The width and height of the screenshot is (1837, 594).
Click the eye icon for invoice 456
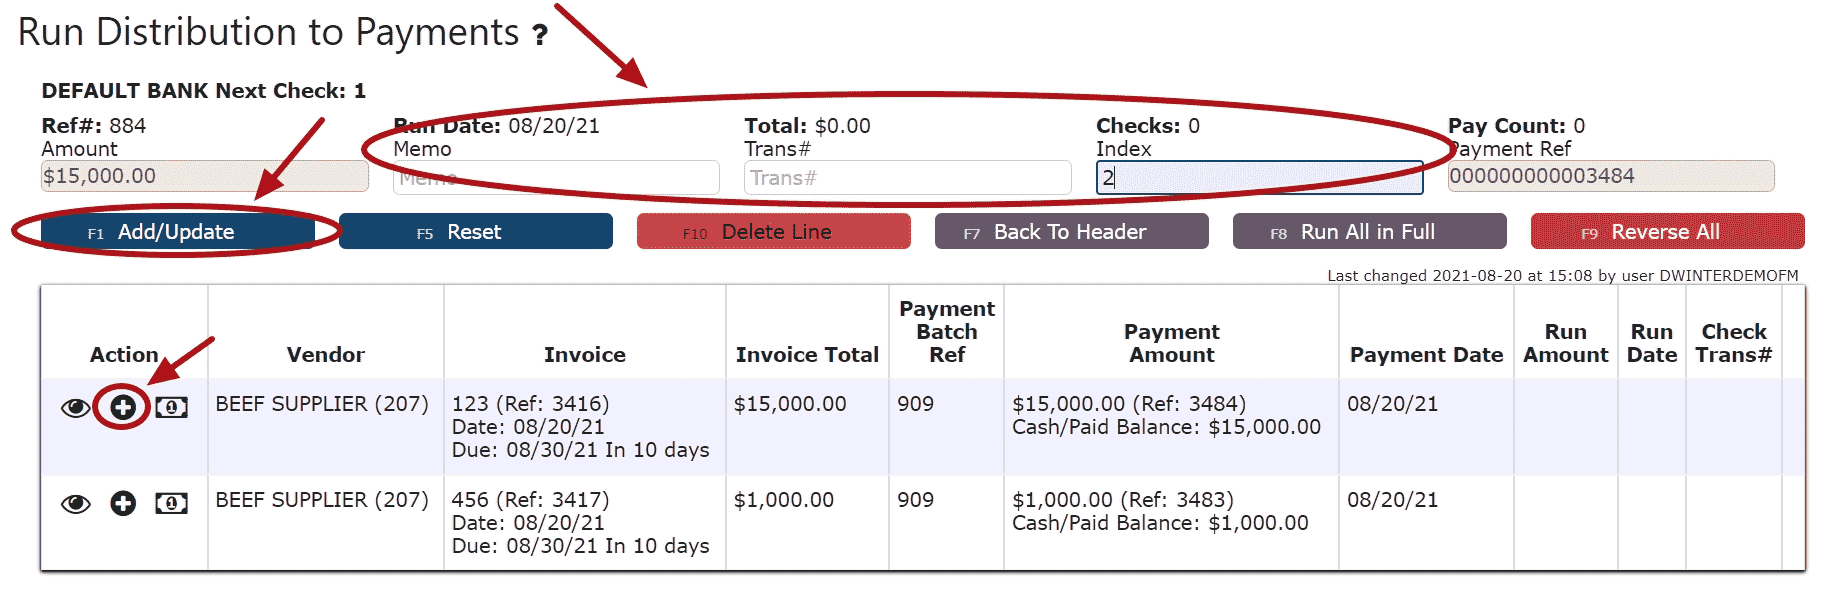(75, 504)
